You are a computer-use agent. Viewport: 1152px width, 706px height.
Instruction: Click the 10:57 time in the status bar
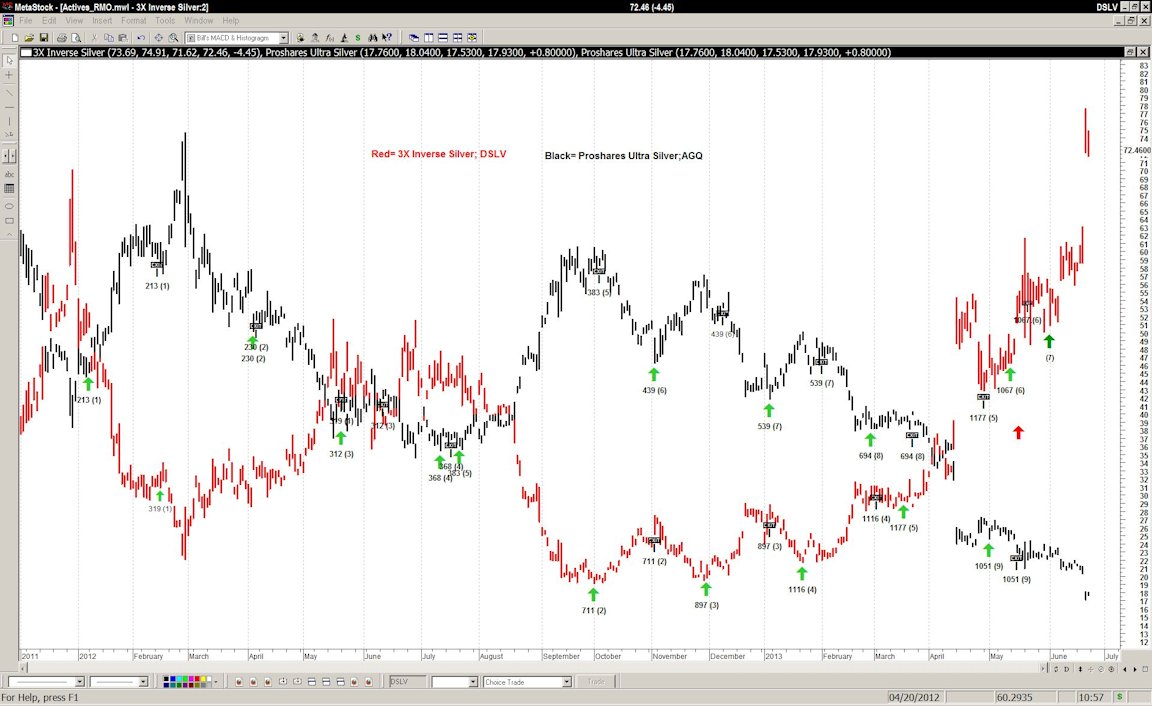(x=1092, y=697)
